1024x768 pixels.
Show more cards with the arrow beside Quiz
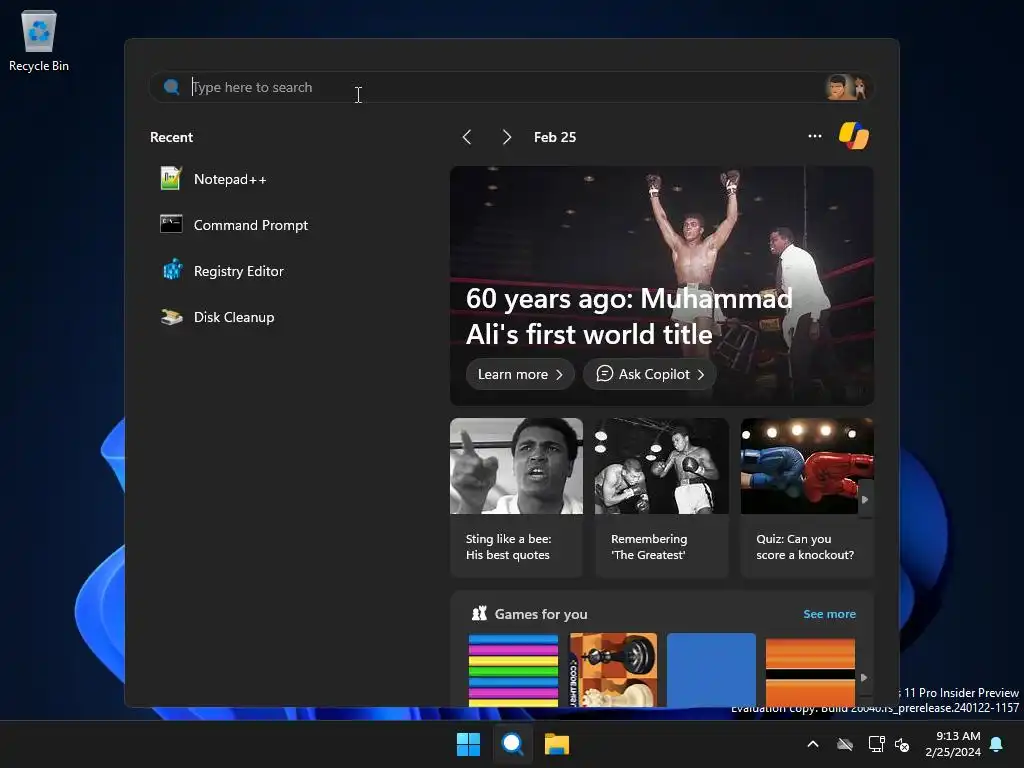point(865,500)
